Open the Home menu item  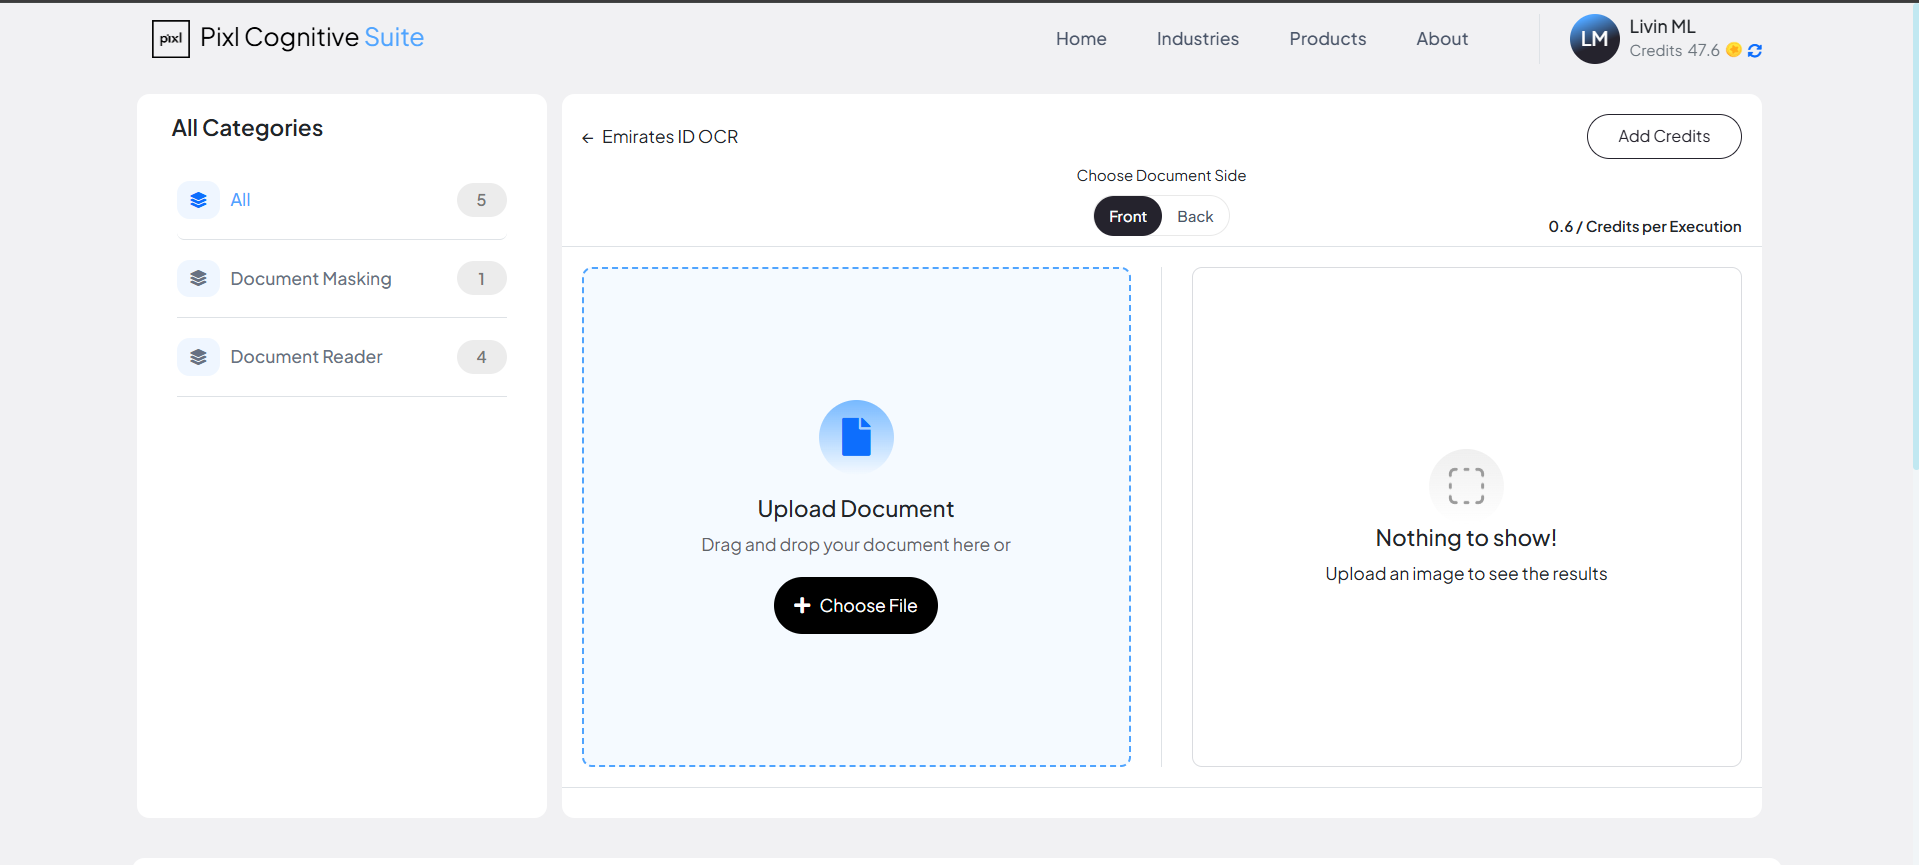point(1081,39)
